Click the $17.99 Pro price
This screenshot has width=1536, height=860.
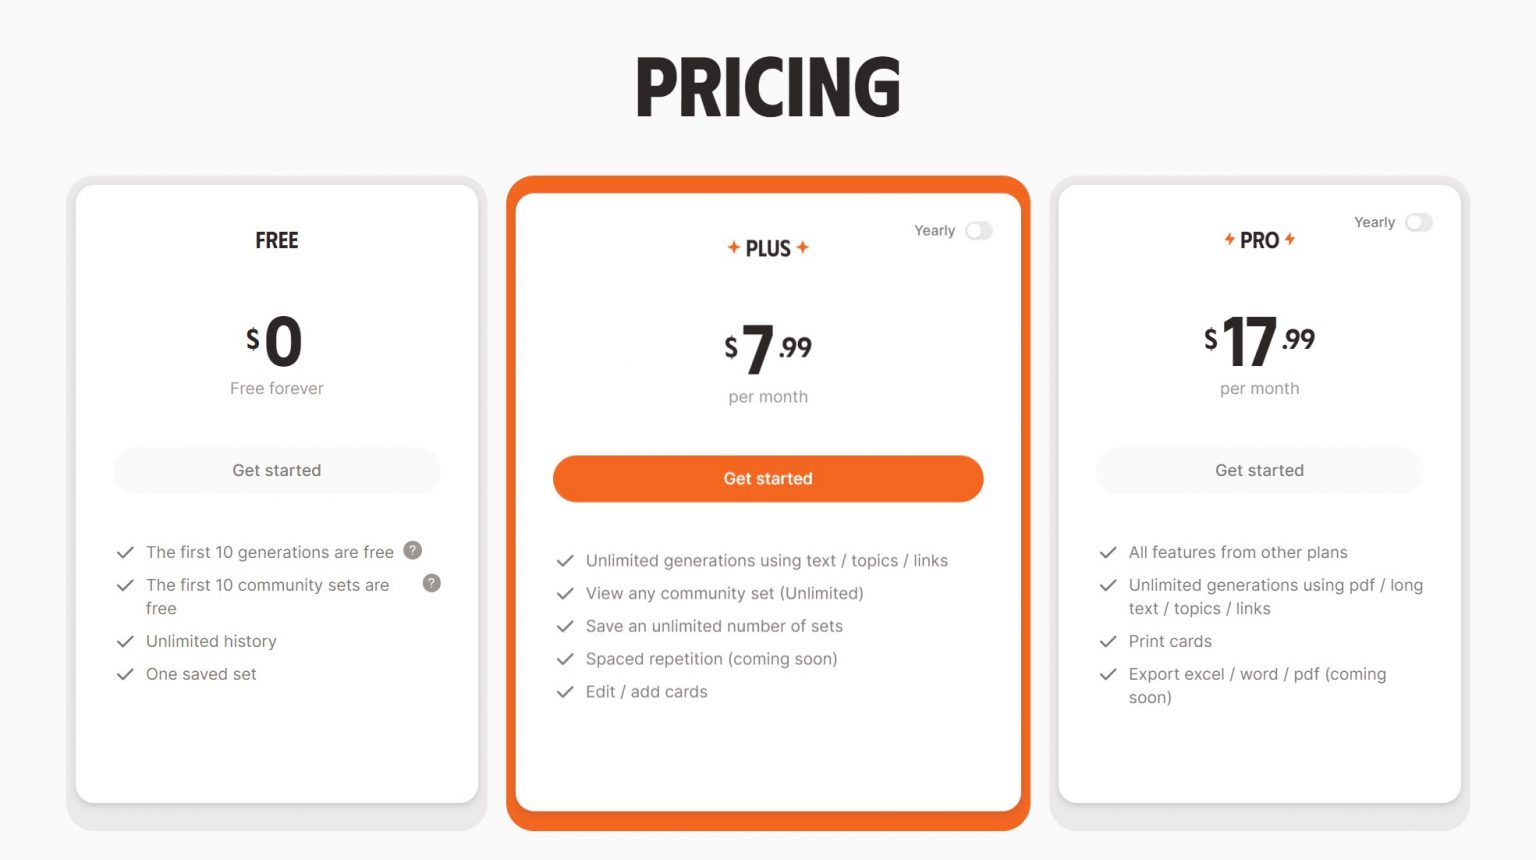click(x=1259, y=341)
